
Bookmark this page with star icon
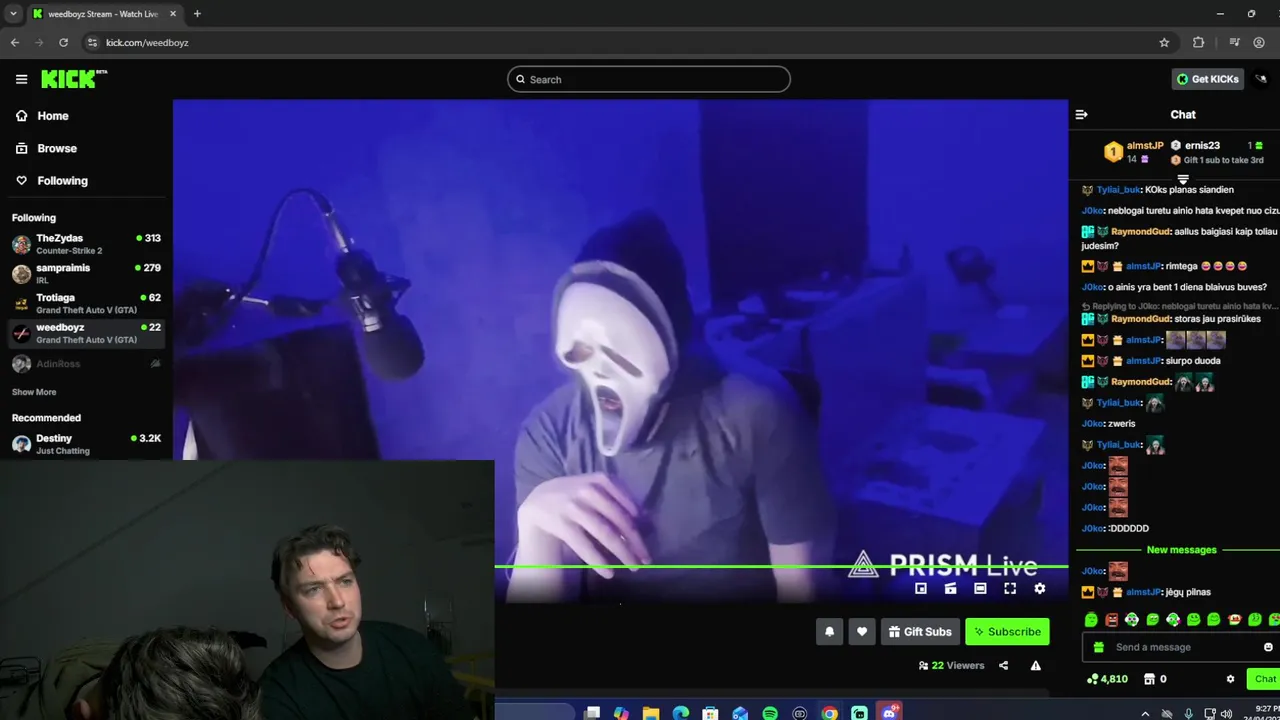coord(1164,42)
